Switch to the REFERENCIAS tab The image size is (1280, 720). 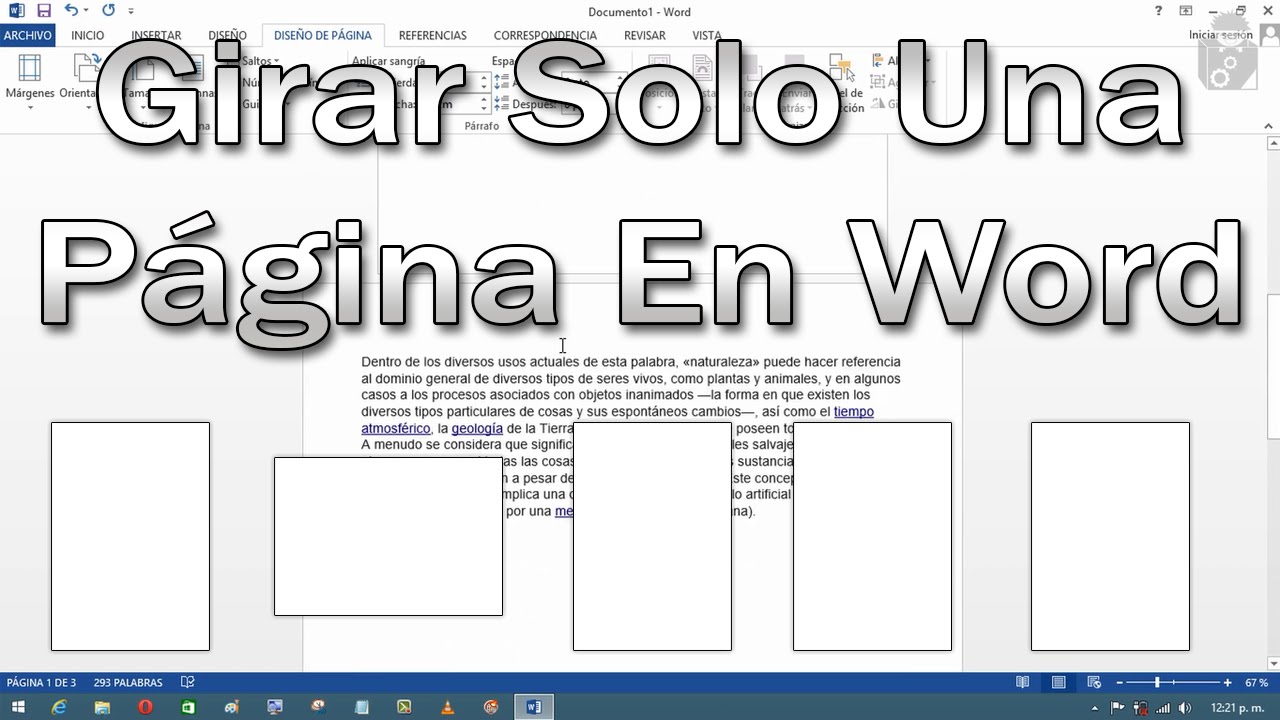pyautogui.click(x=433, y=35)
